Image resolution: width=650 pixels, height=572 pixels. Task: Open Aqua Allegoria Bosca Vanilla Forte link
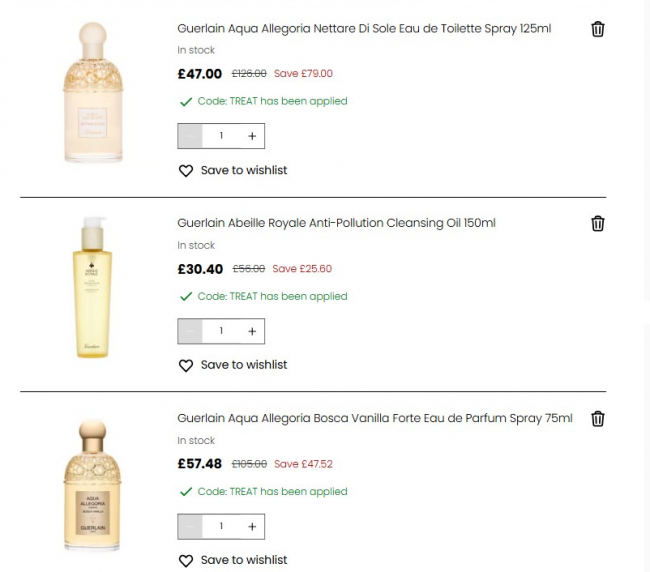click(x=375, y=418)
